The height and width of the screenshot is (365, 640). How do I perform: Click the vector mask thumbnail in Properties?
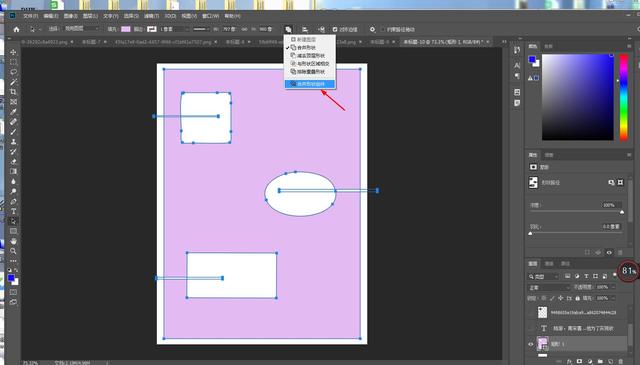pyautogui.click(x=533, y=182)
